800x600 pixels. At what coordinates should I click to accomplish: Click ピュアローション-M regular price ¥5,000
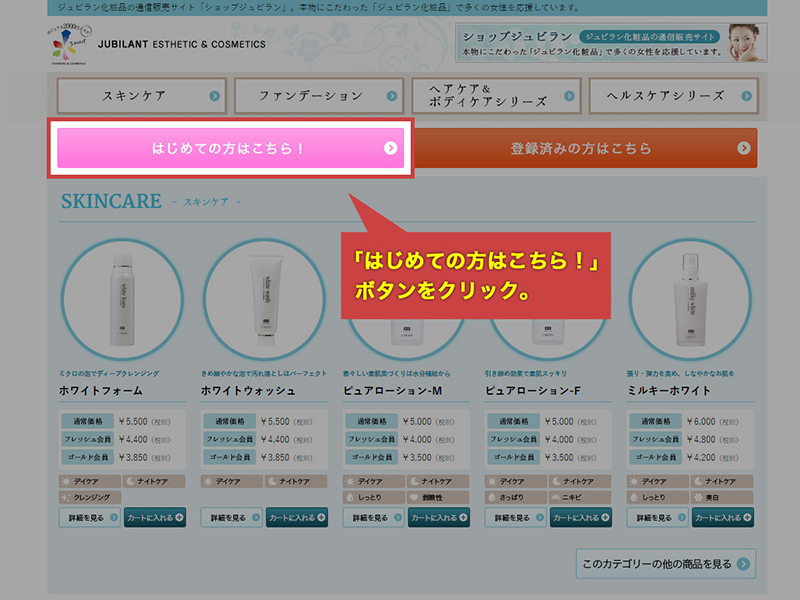pyautogui.click(x=417, y=421)
